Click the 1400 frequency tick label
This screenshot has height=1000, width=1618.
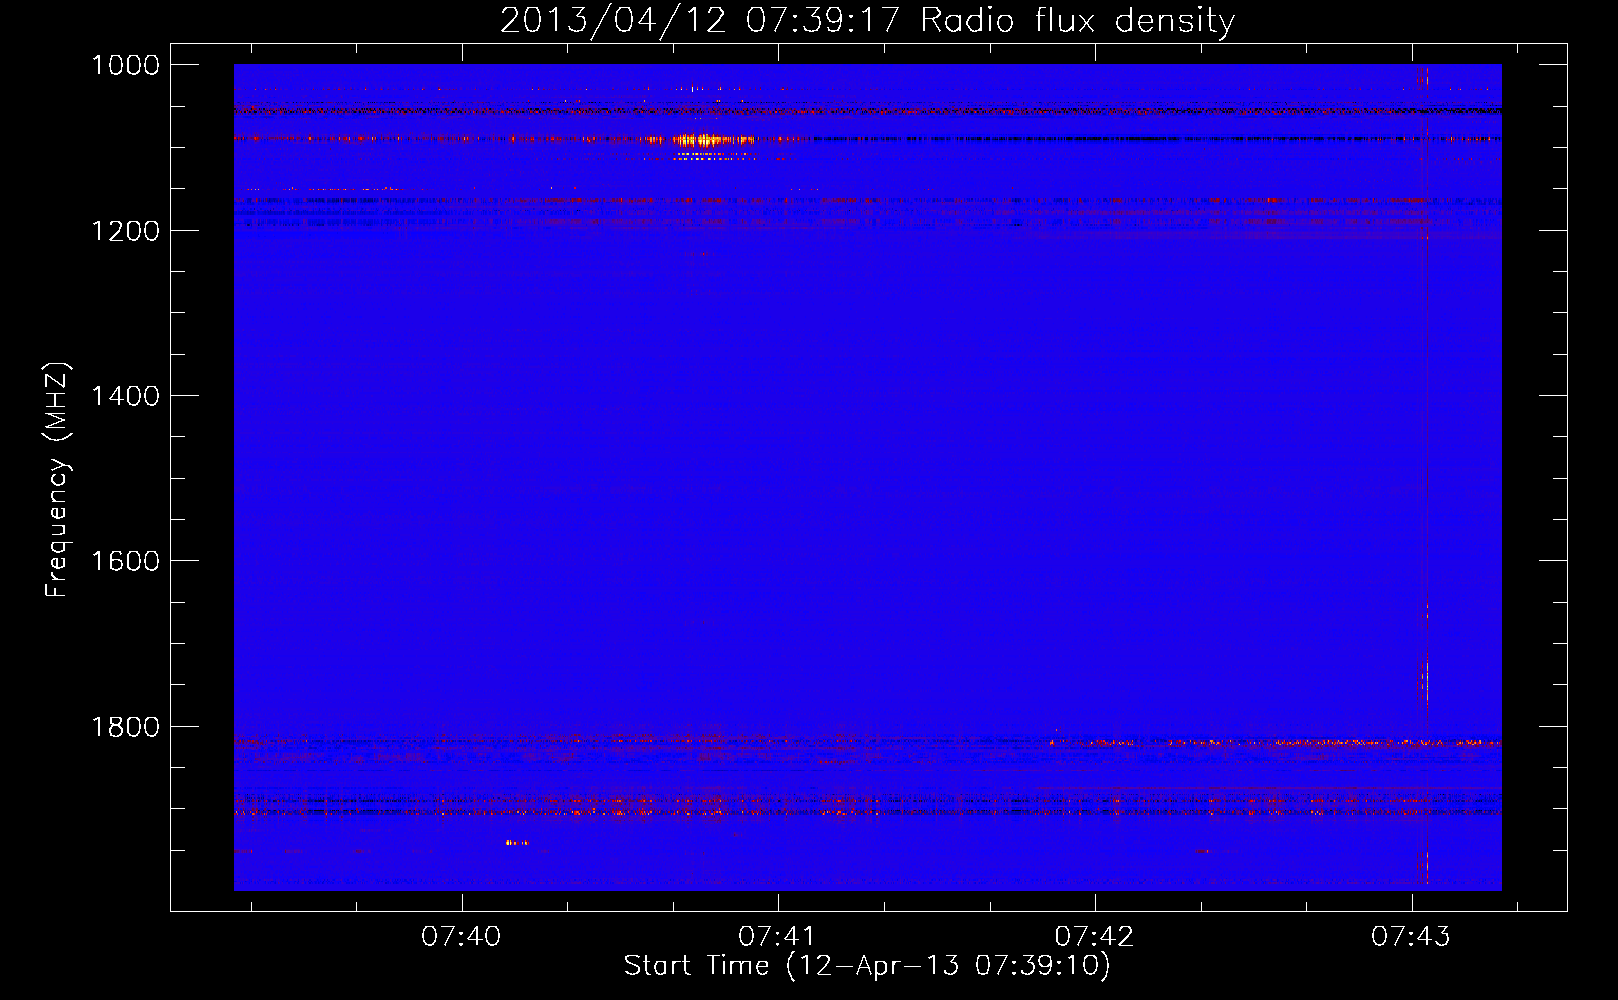click(x=125, y=396)
